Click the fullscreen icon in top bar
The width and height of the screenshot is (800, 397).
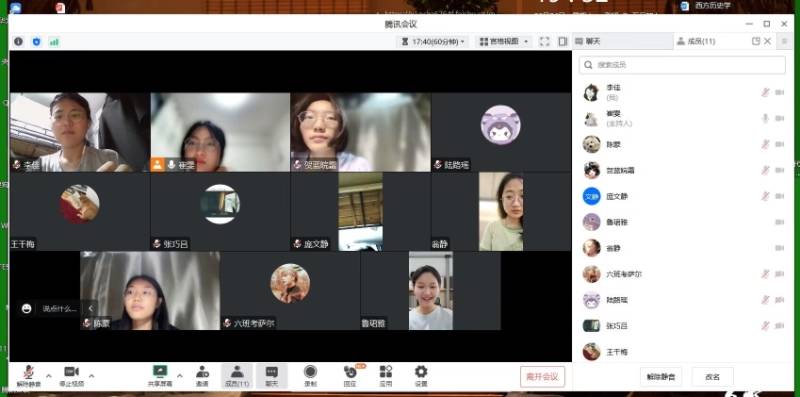(x=544, y=42)
